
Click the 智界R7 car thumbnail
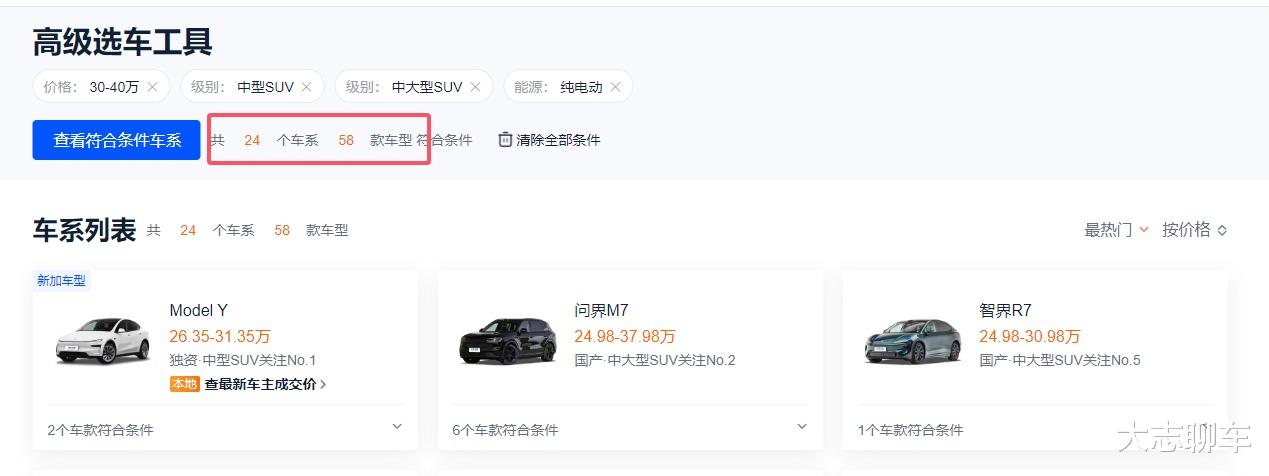[912, 341]
